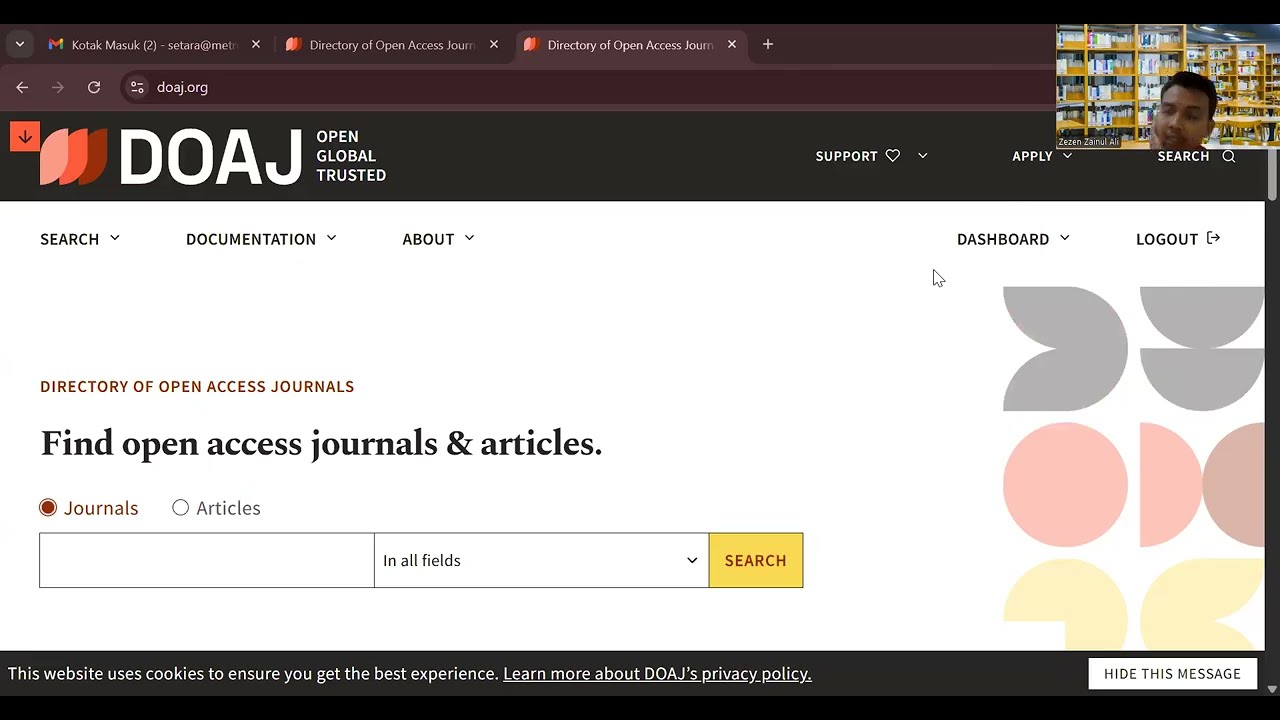1280x720 pixels.
Task: Click HIDE THIS MESSAGE button
Action: pos(1172,674)
